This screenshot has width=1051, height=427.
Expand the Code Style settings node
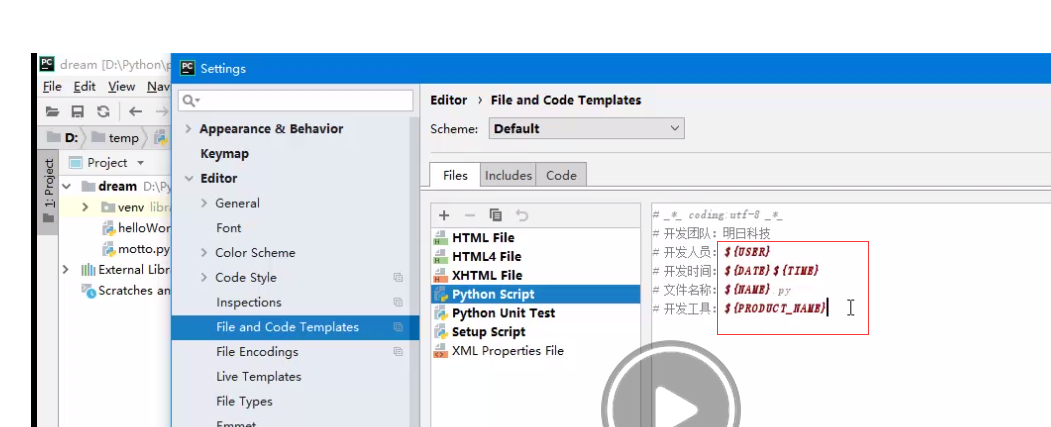(x=204, y=278)
